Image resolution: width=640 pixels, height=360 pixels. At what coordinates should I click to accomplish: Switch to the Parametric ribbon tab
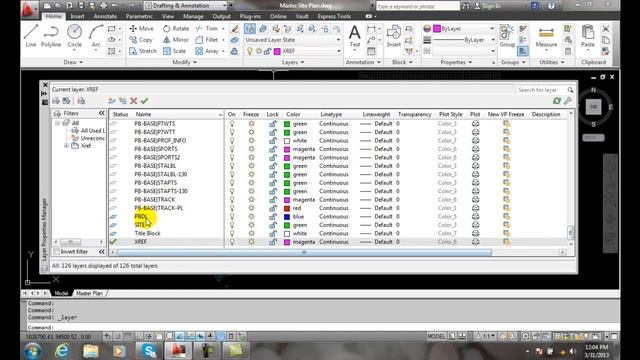coord(139,16)
